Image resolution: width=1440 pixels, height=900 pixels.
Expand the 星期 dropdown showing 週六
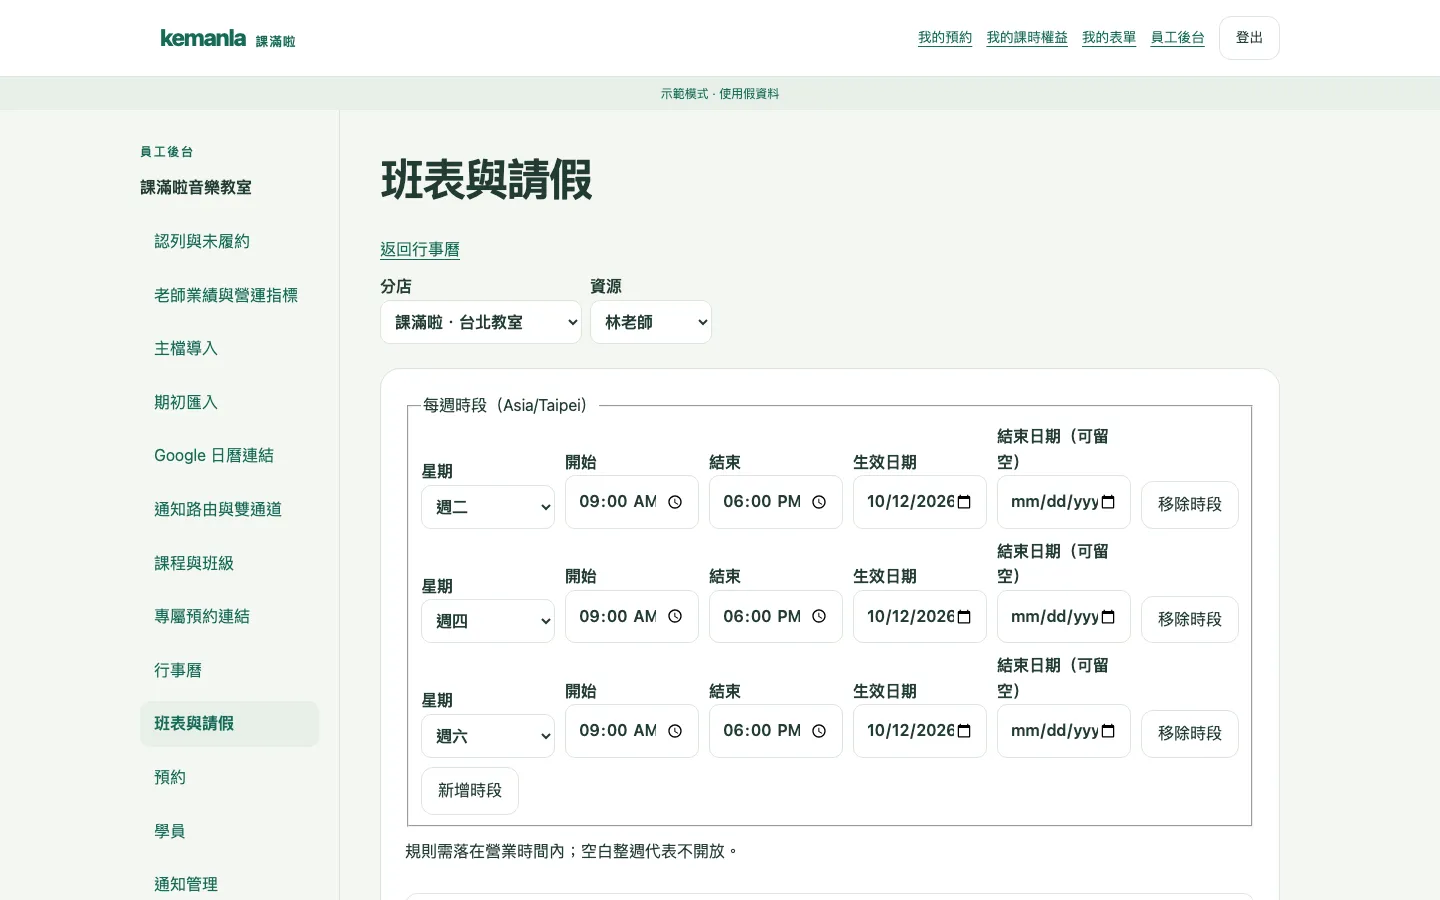coord(488,736)
